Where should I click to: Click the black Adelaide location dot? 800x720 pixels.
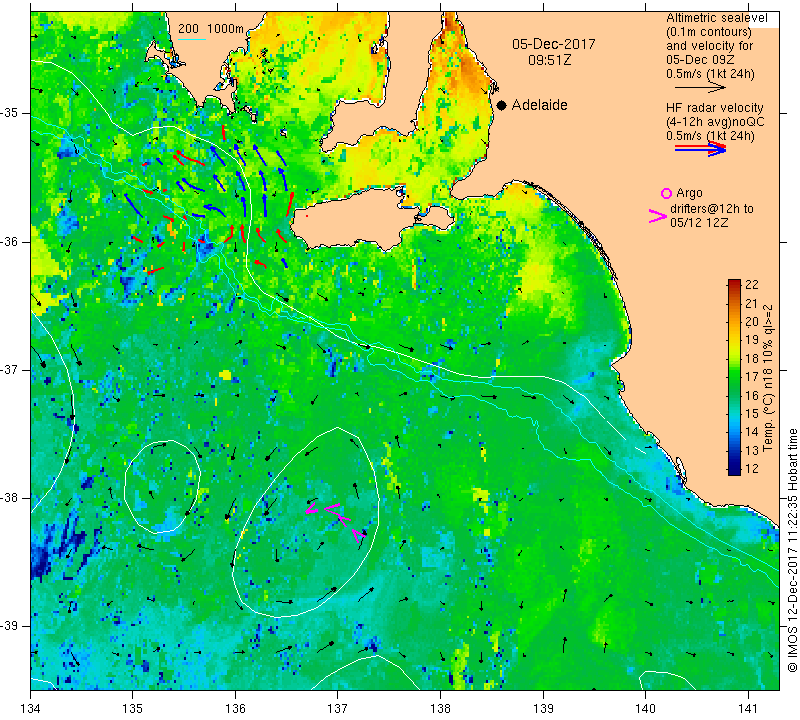pos(502,105)
